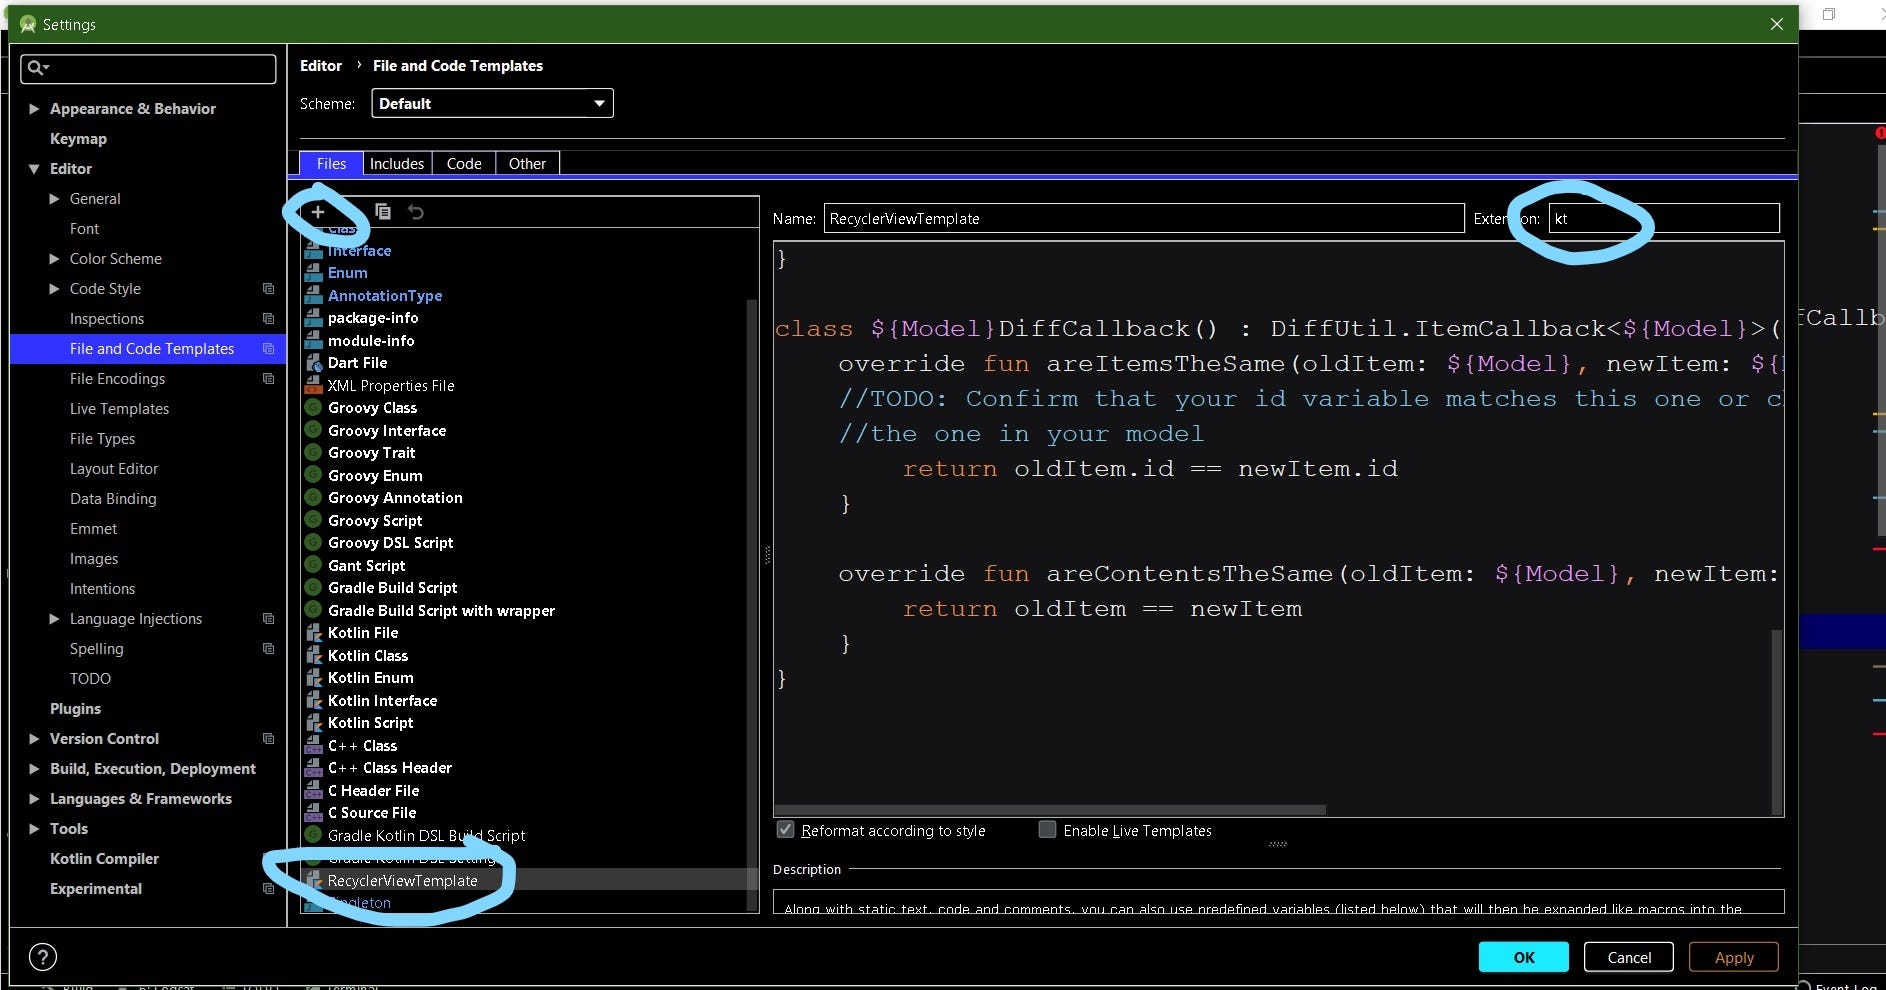Click the template editor horizontal scrollbar
The width and height of the screenshot is (1886, 990).
1050,809
